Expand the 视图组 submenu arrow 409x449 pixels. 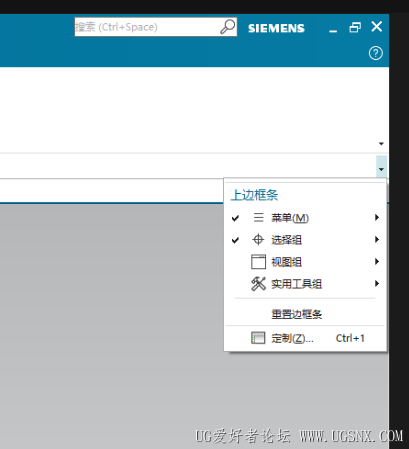[x=377, y=261]
